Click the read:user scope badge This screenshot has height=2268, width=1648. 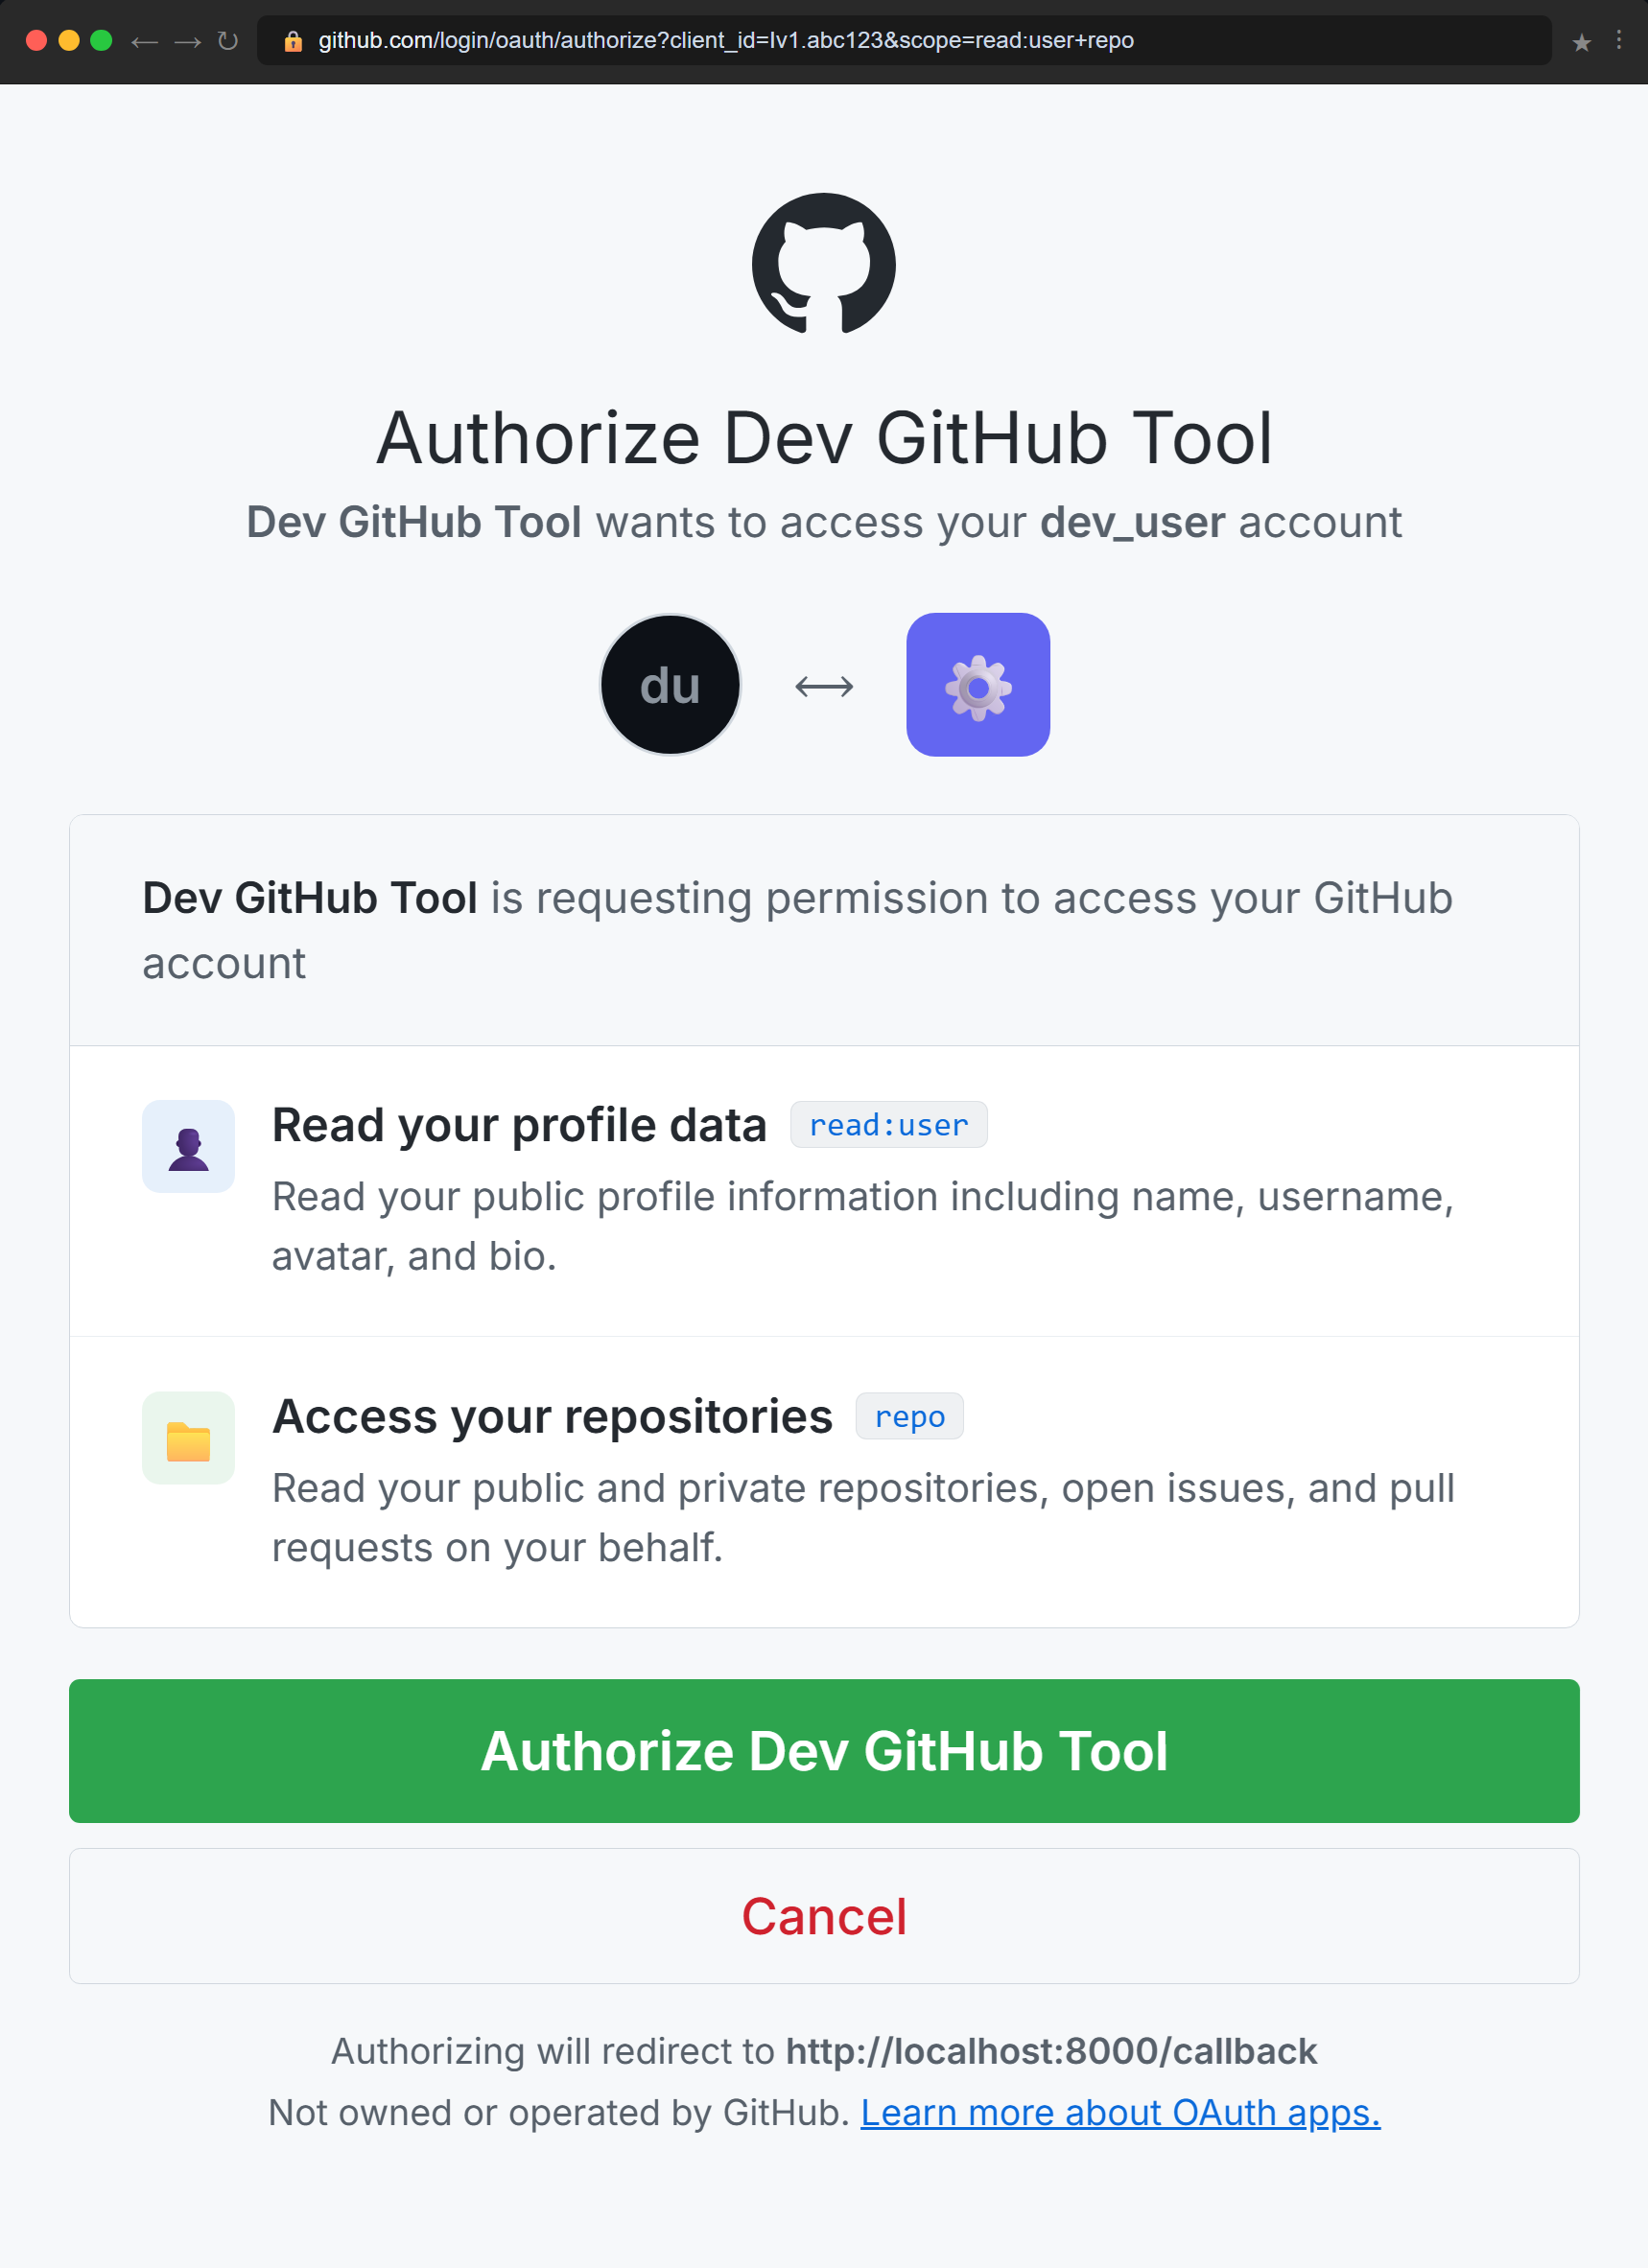(888, 1125)
